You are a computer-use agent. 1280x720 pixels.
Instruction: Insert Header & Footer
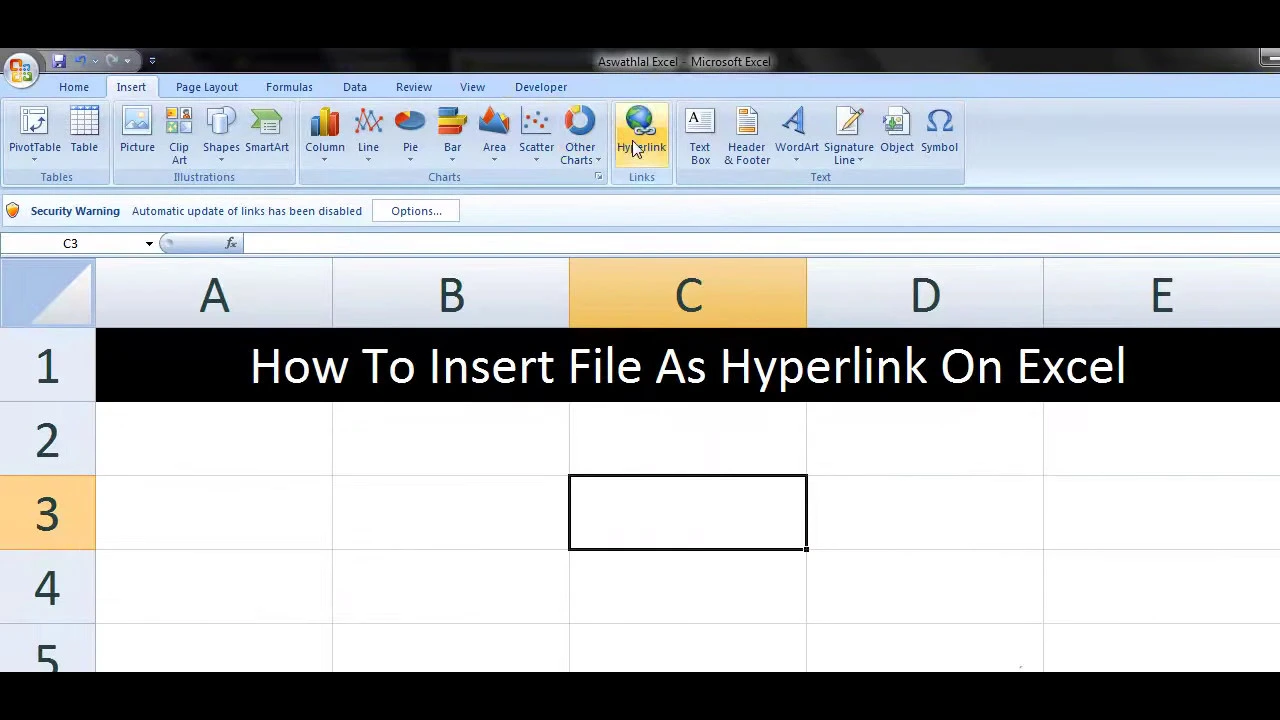point(747,136)
